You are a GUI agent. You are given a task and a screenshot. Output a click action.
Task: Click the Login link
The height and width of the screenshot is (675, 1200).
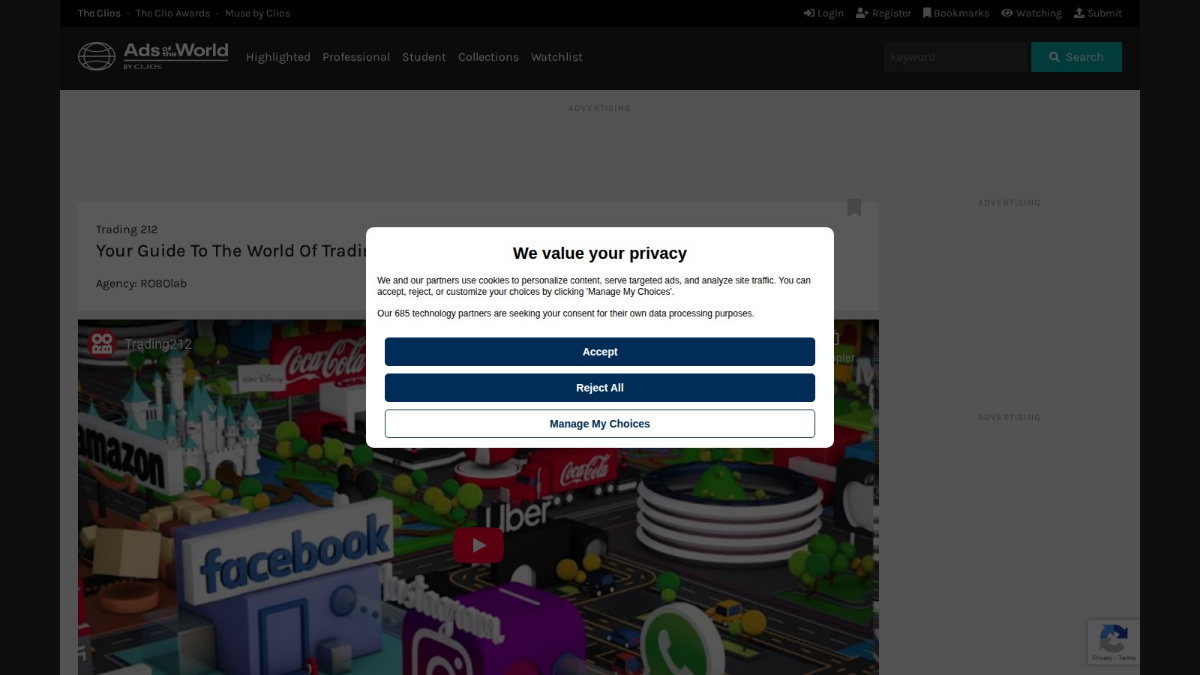[x=824, y=13]
